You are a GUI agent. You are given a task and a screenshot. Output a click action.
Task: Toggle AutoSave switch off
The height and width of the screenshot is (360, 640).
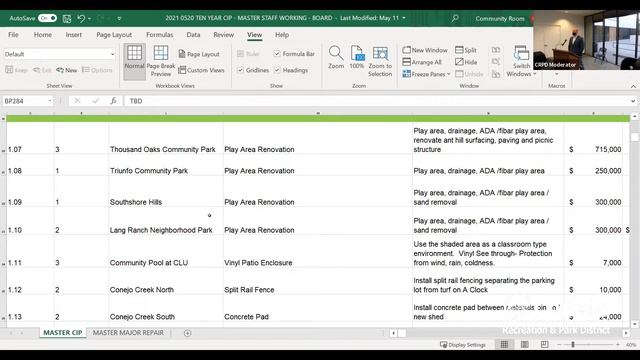point(47,18)
